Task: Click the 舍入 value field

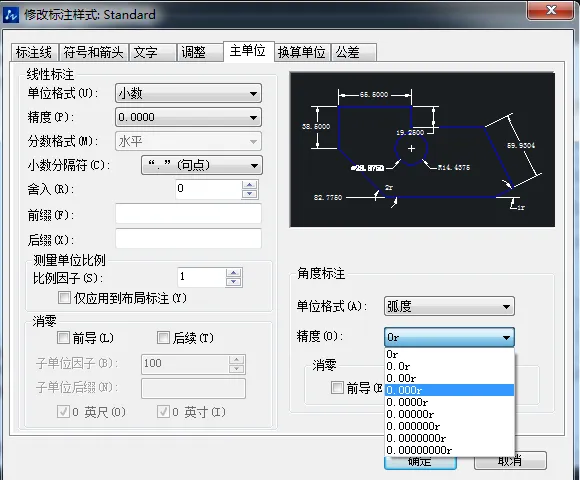Action: tap(208, 189)
